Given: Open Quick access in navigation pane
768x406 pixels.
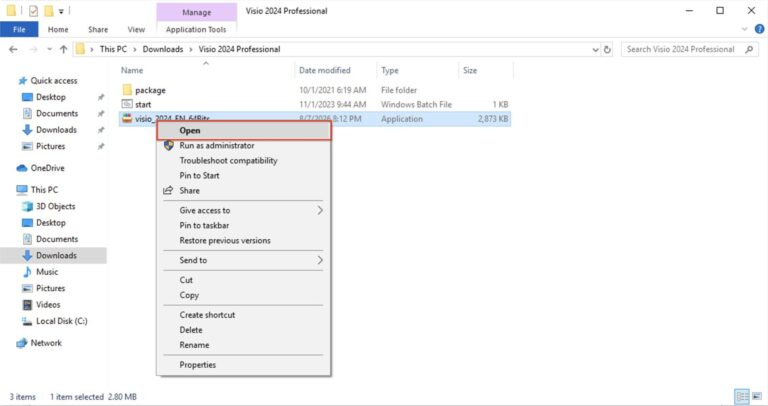Looking at the screenshot, I should click(54, 81).
